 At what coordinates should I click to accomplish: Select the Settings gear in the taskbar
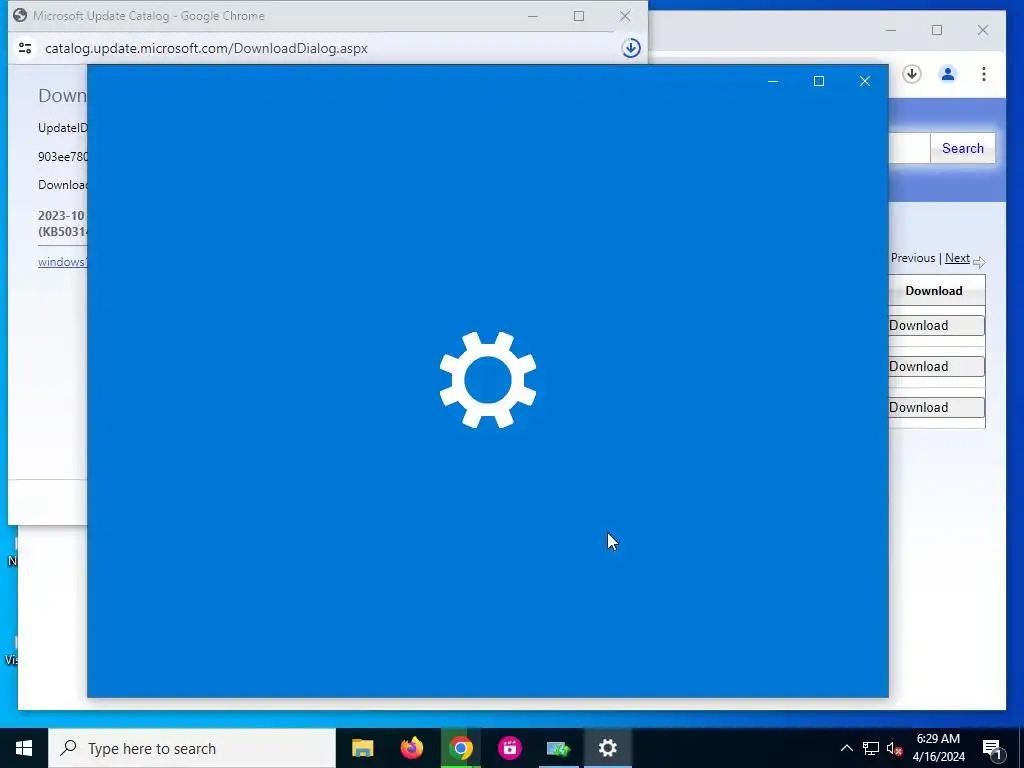pos(607,748)
